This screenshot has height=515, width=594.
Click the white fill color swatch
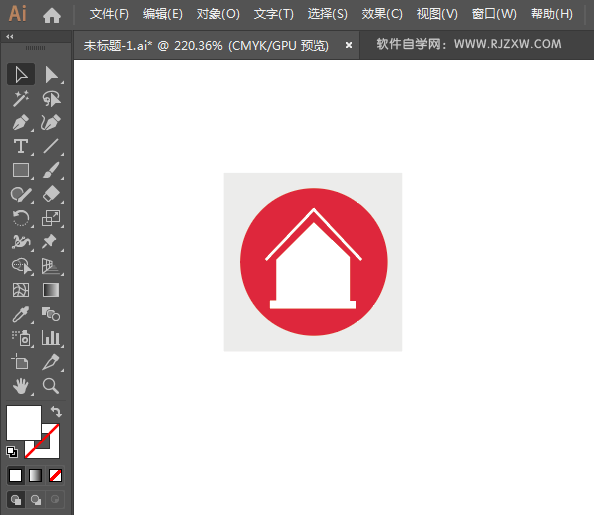tap(23, 423)
